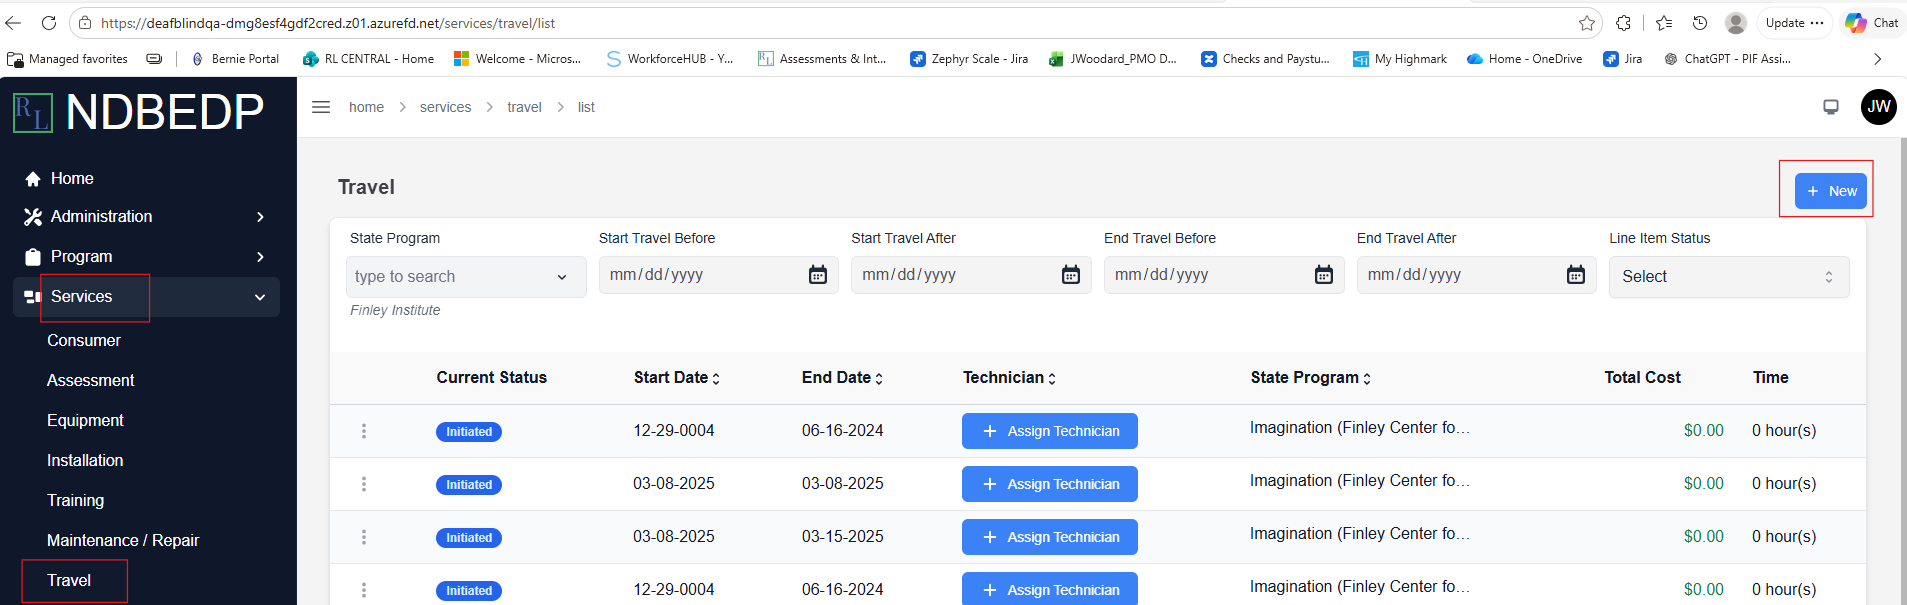
Task: Open the Line Item Status select
Action: tap(1729, 277)
